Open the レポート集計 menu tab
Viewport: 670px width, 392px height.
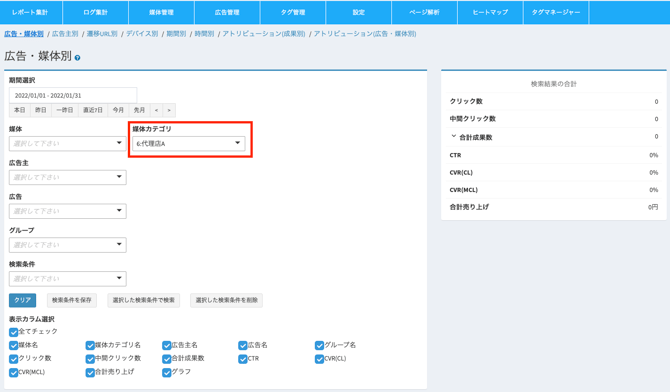click(x=31, y=12)
